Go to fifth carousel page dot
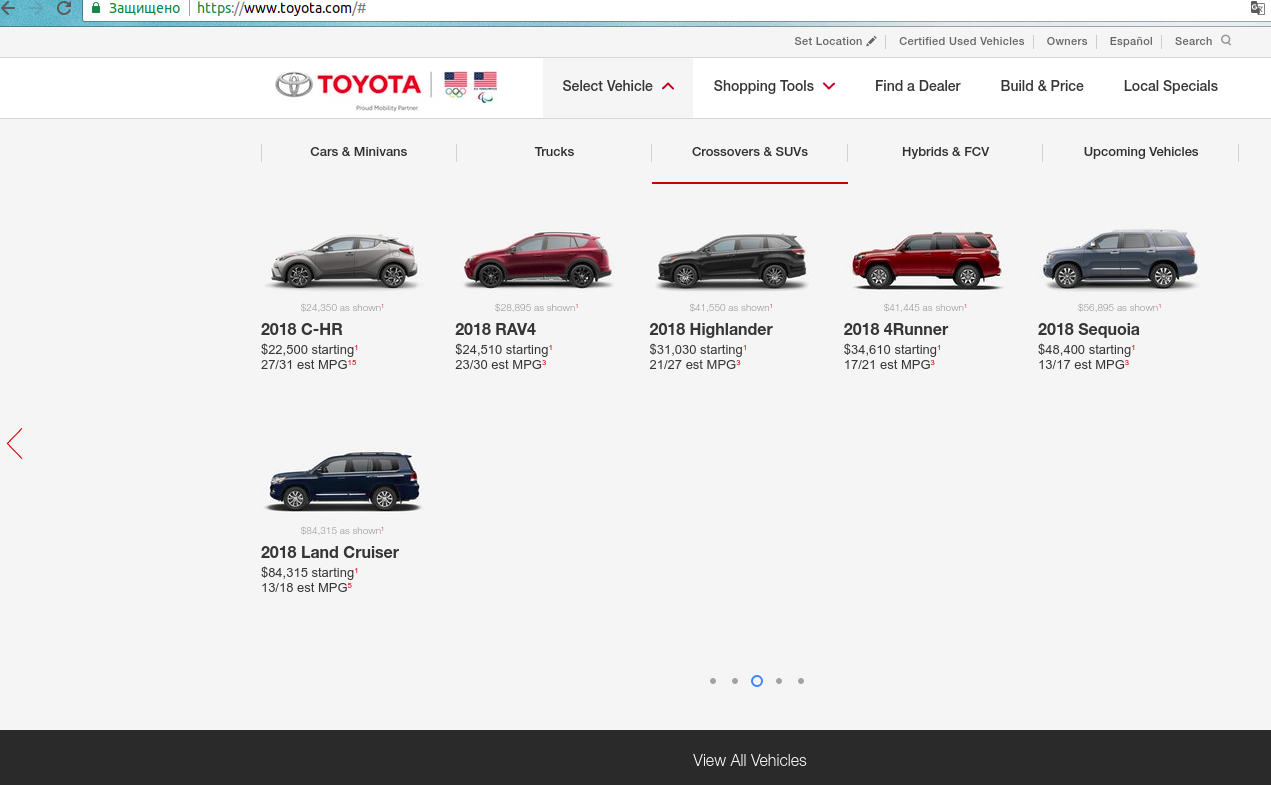This screenshot has height=785, width=1271. (x=801, y=681)
